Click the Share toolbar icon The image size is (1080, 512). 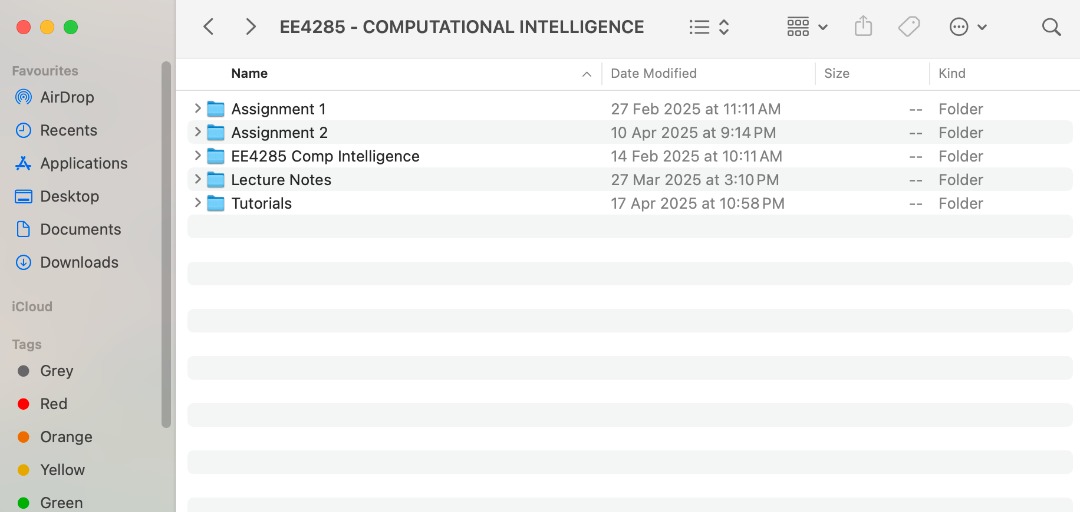pyautogui.click(x=863, y=27)
